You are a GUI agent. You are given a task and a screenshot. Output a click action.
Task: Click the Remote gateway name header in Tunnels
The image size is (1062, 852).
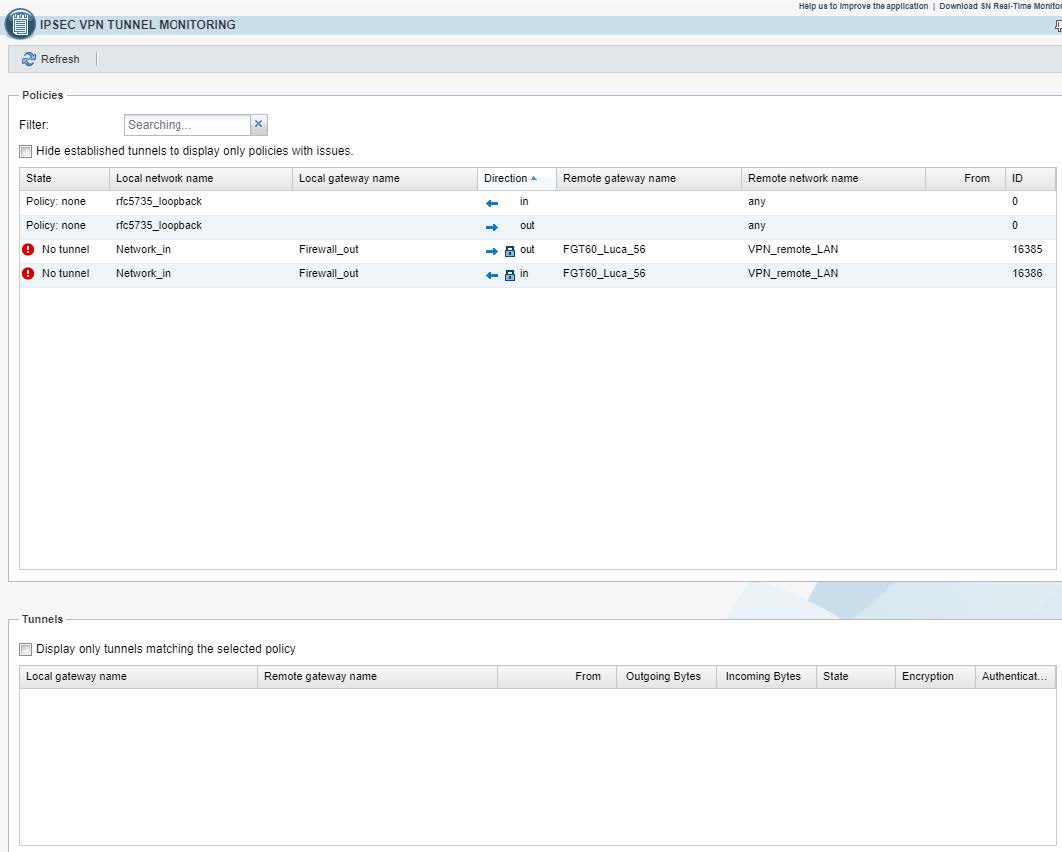377,677
